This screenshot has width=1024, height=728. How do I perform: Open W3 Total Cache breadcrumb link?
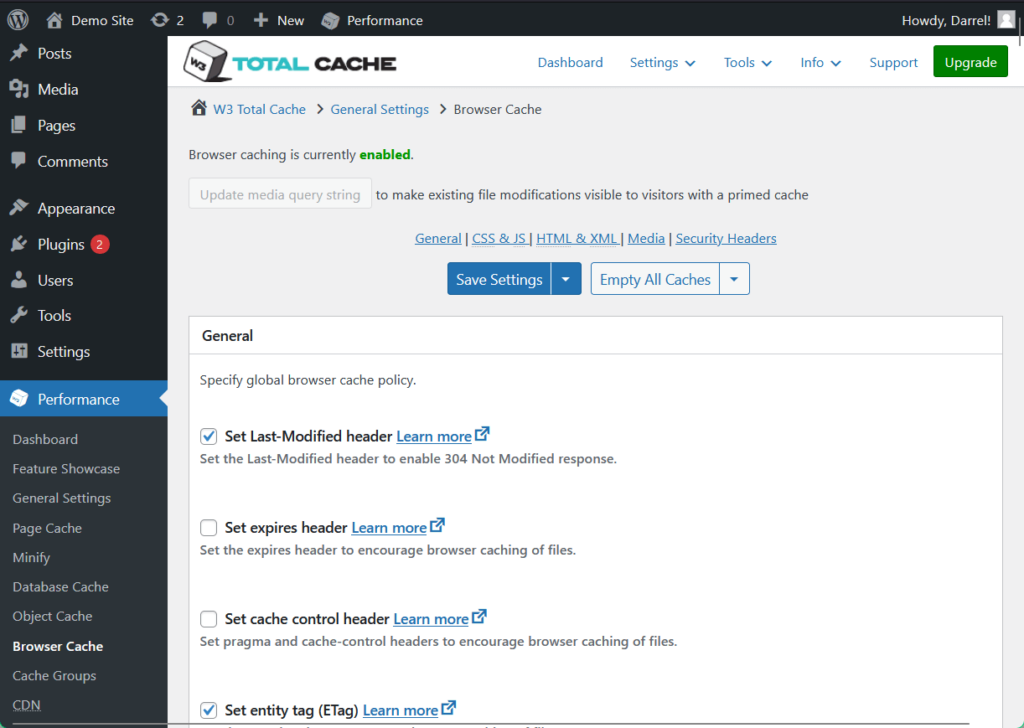(259, 109)
